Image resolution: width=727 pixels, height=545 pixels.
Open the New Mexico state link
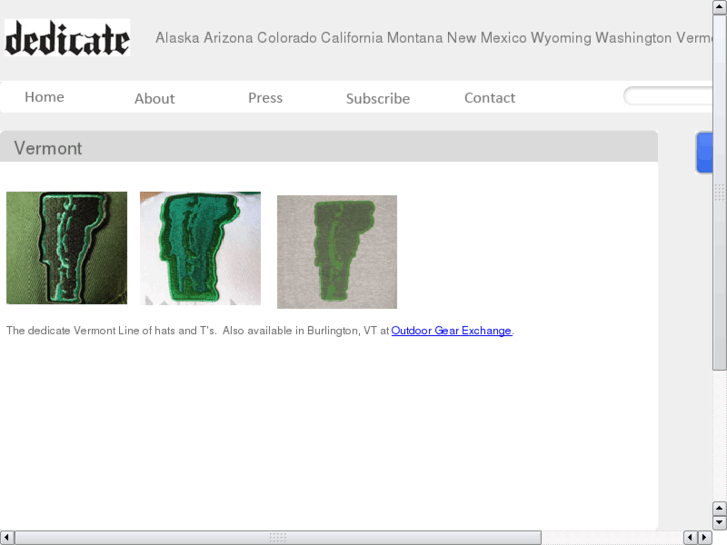[x=486, y=38]
